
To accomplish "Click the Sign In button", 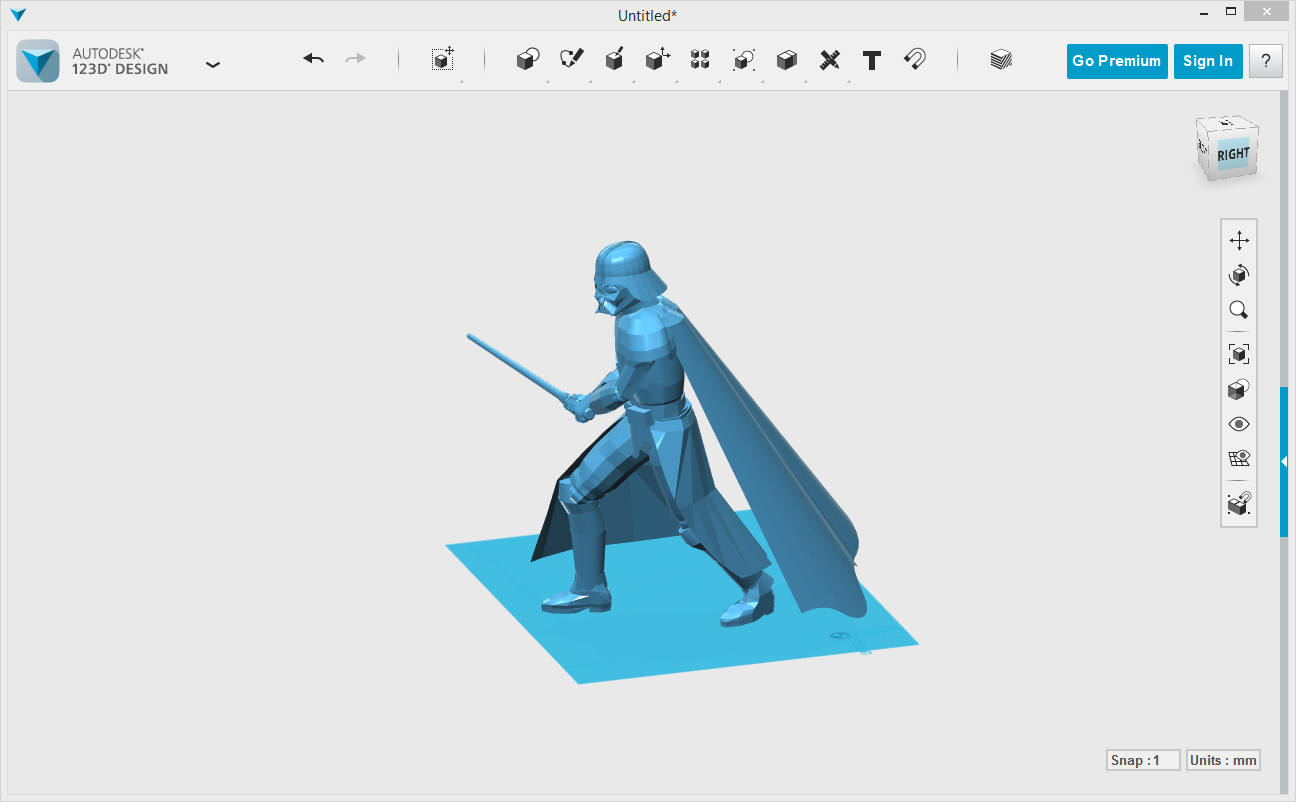I will click(1207, 61).
